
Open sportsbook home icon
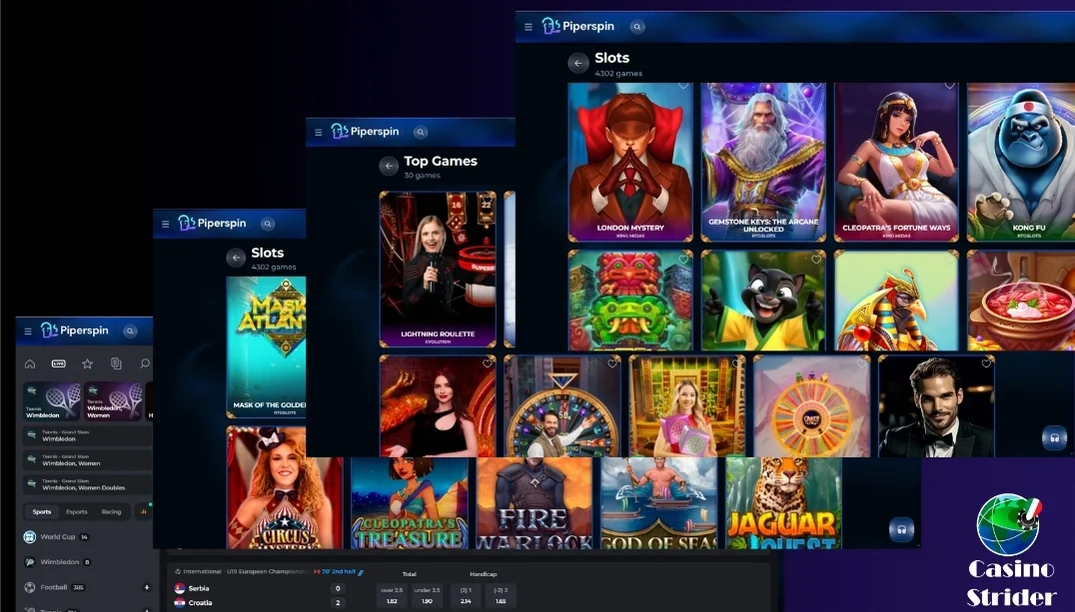(x=29, y=364)
